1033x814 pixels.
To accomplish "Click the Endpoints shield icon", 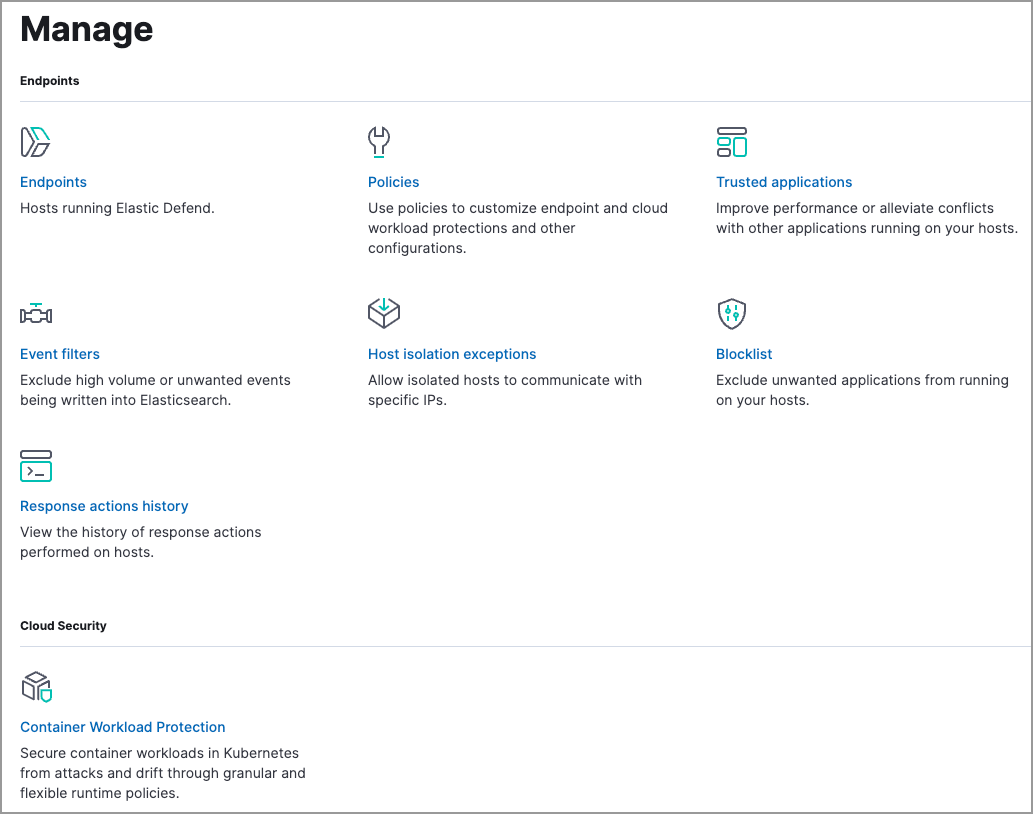I will tap(35, 141).
